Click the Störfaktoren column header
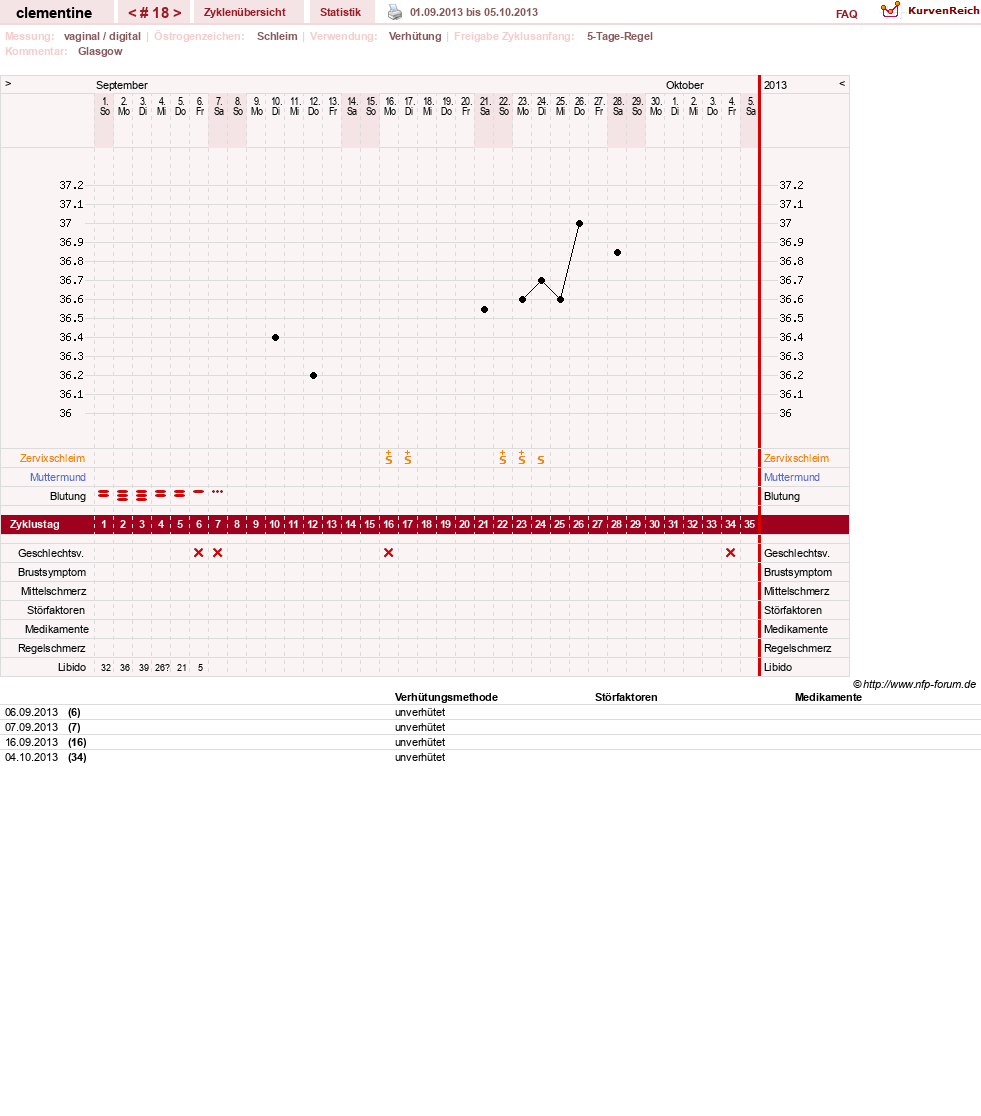This screenshot has height=1116, width=981. point(626,698)
